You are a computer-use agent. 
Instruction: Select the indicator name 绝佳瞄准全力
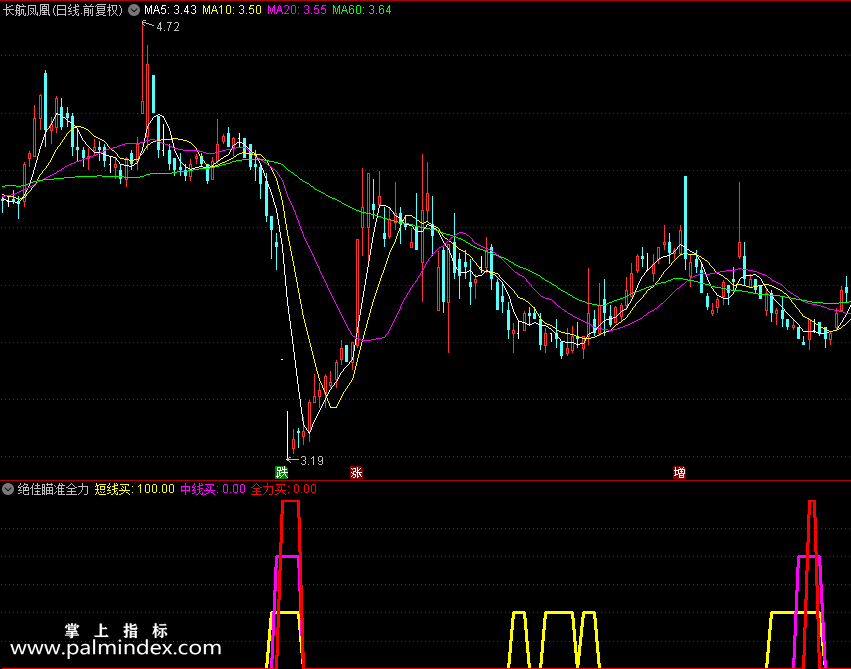pyautogui.click(x=53, y=489)
